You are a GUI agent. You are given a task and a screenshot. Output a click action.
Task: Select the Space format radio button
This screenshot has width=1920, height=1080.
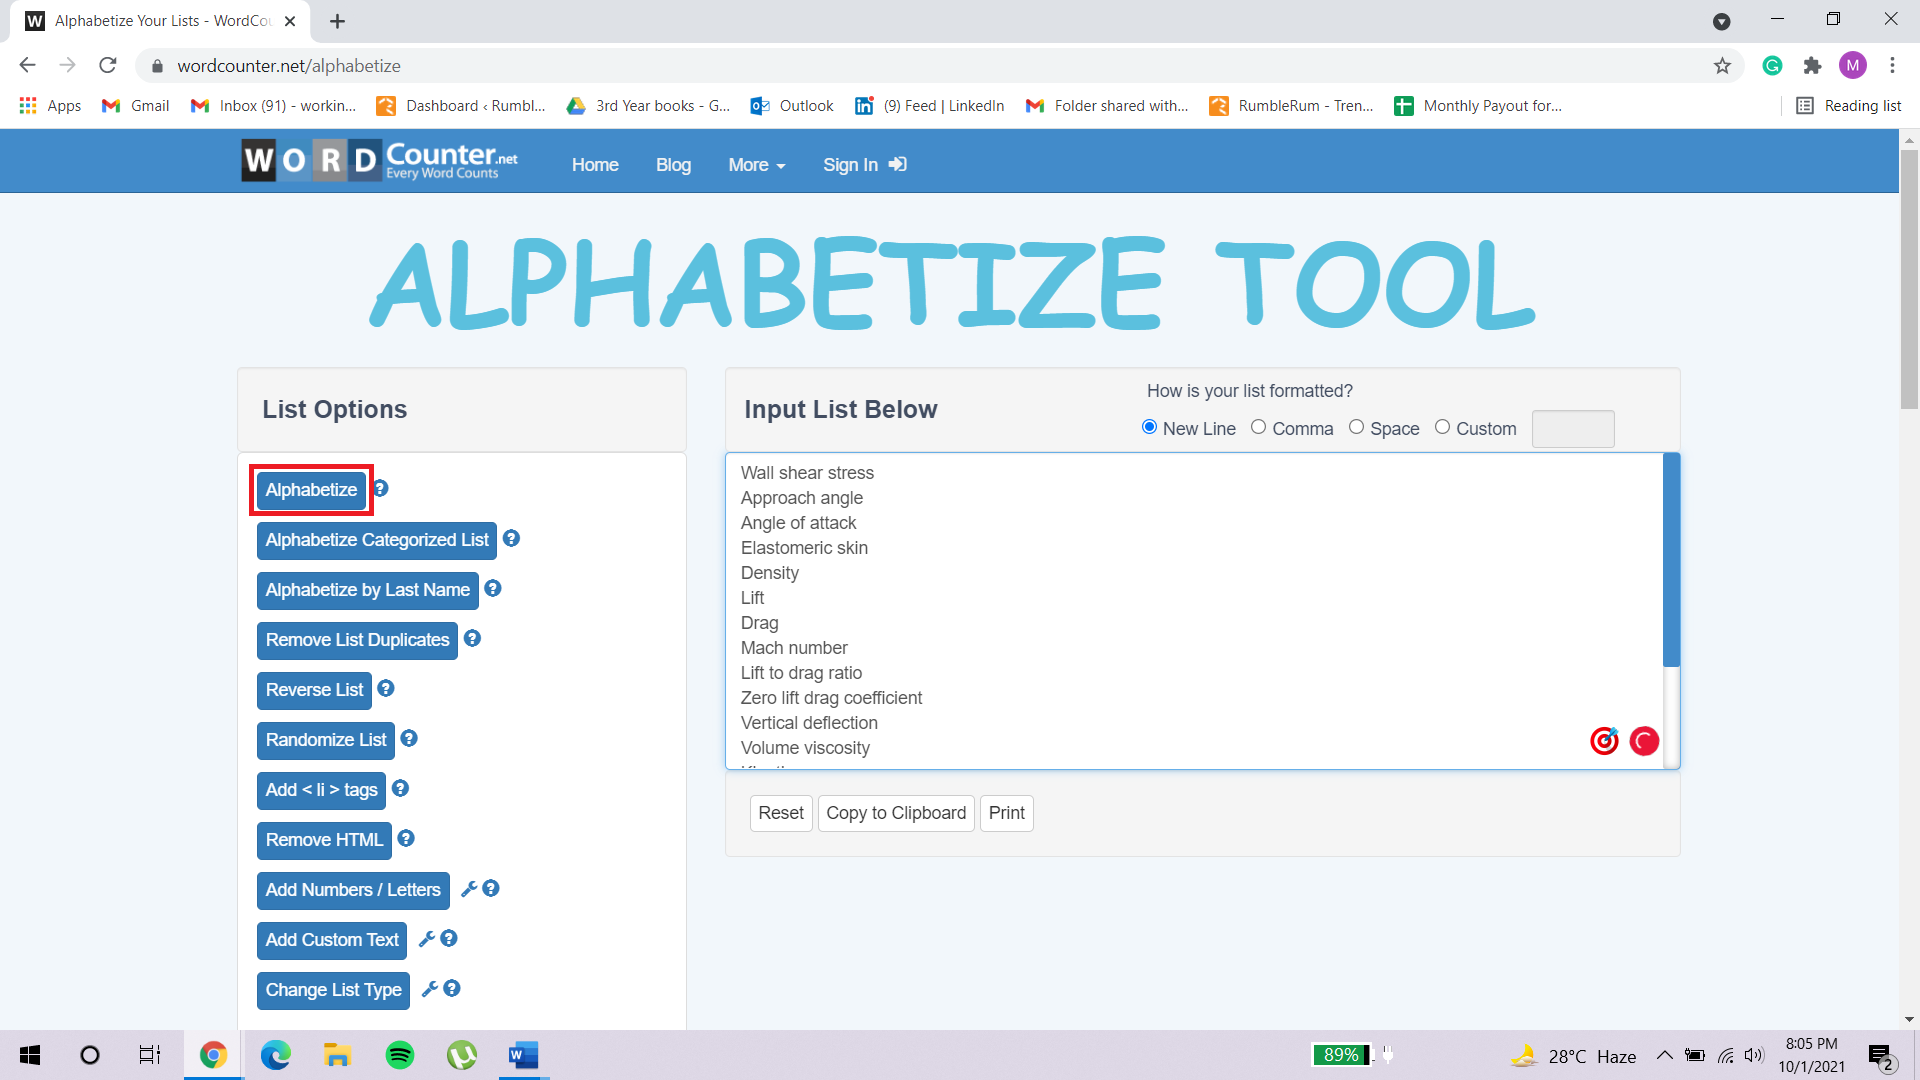1357,427
